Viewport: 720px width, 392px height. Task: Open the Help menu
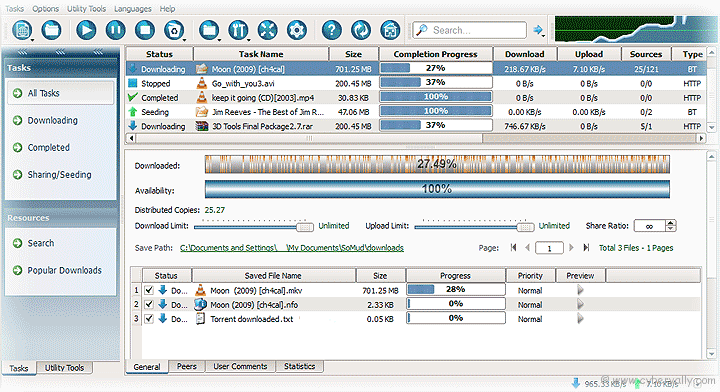point(167,9)
